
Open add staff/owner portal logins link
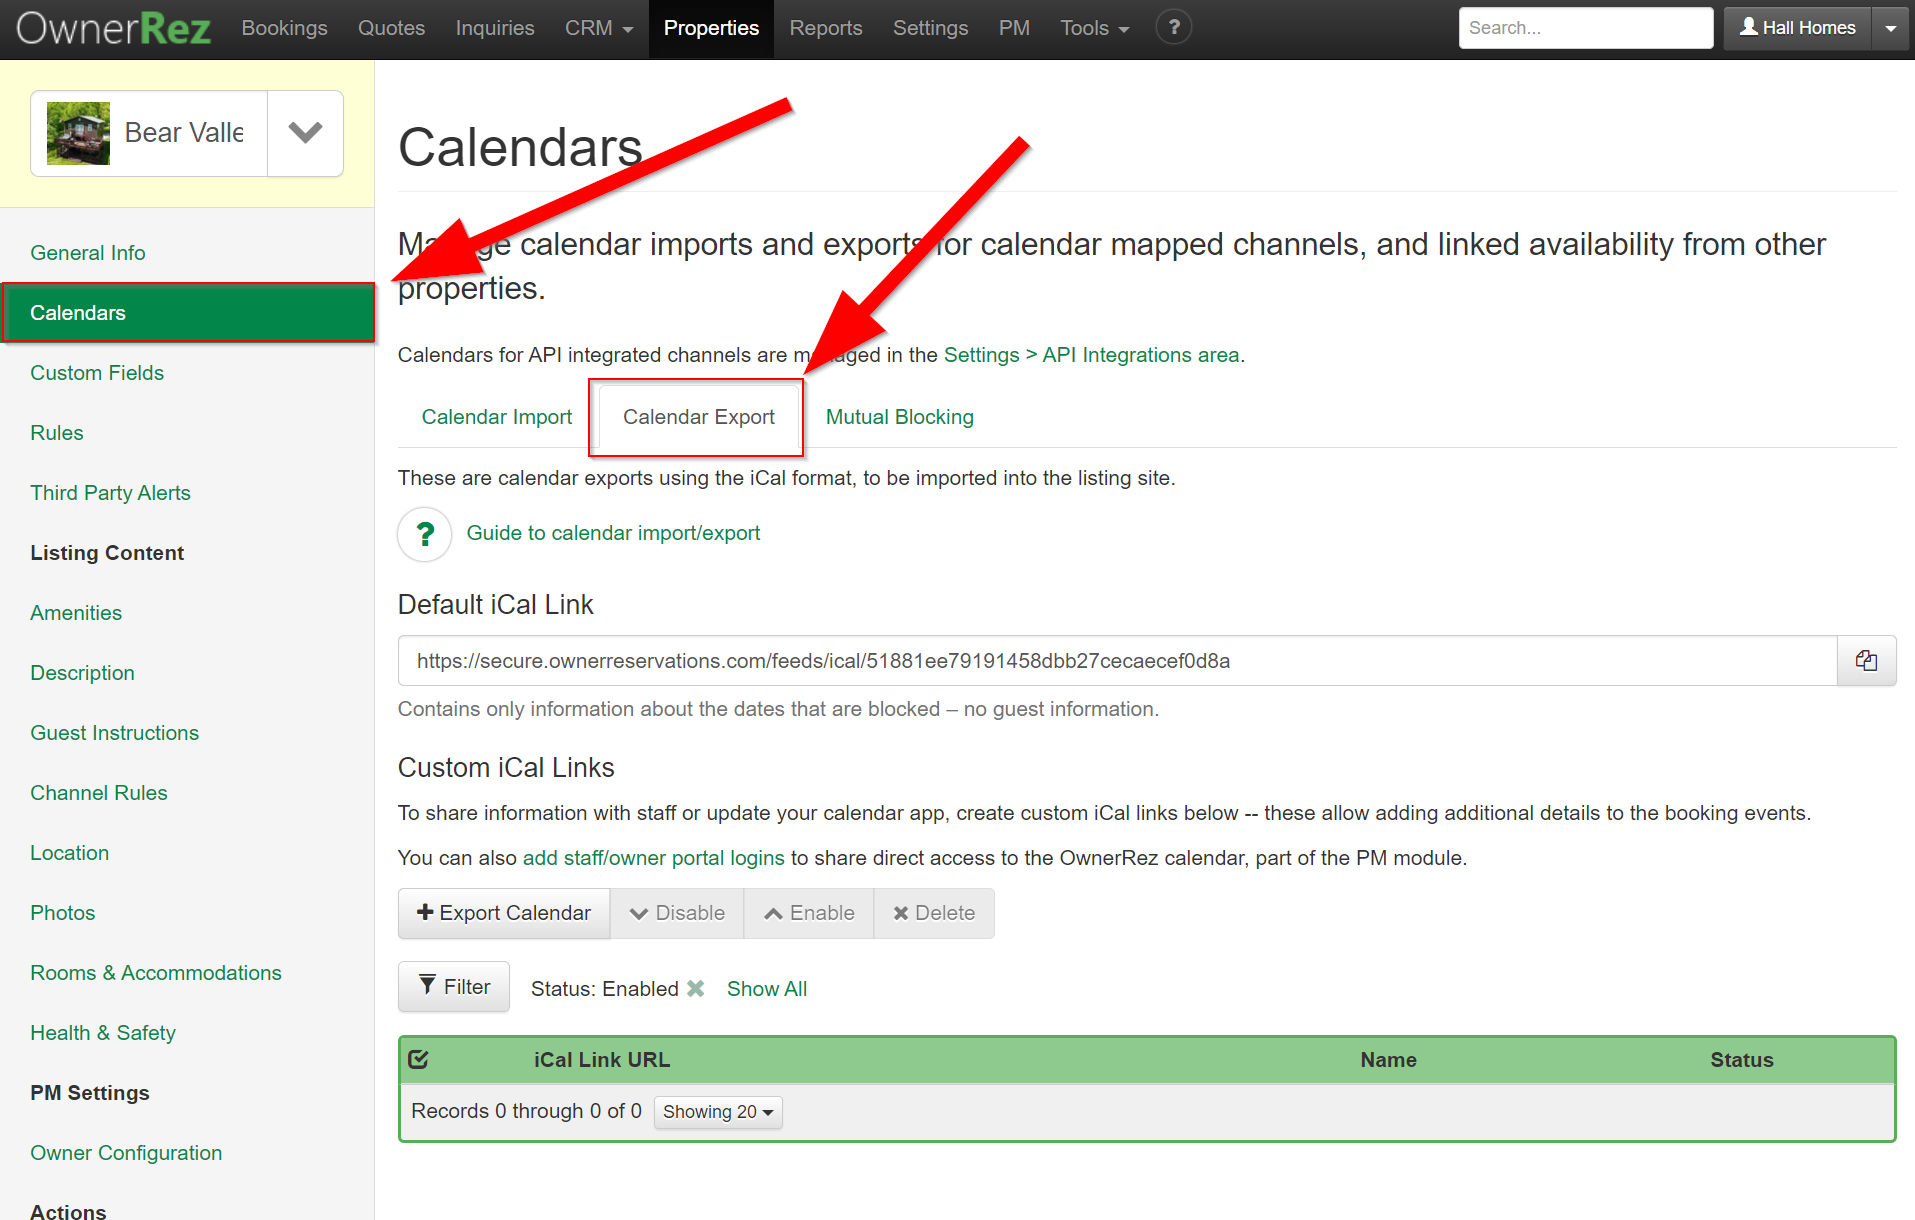[x=653, y=858]
